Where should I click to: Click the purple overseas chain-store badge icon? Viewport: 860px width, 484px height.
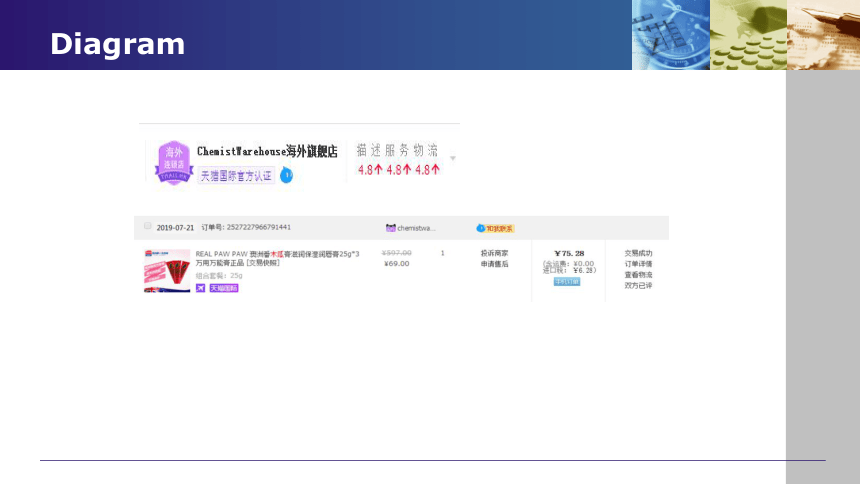pyautogui.click(x=174, y=162)
